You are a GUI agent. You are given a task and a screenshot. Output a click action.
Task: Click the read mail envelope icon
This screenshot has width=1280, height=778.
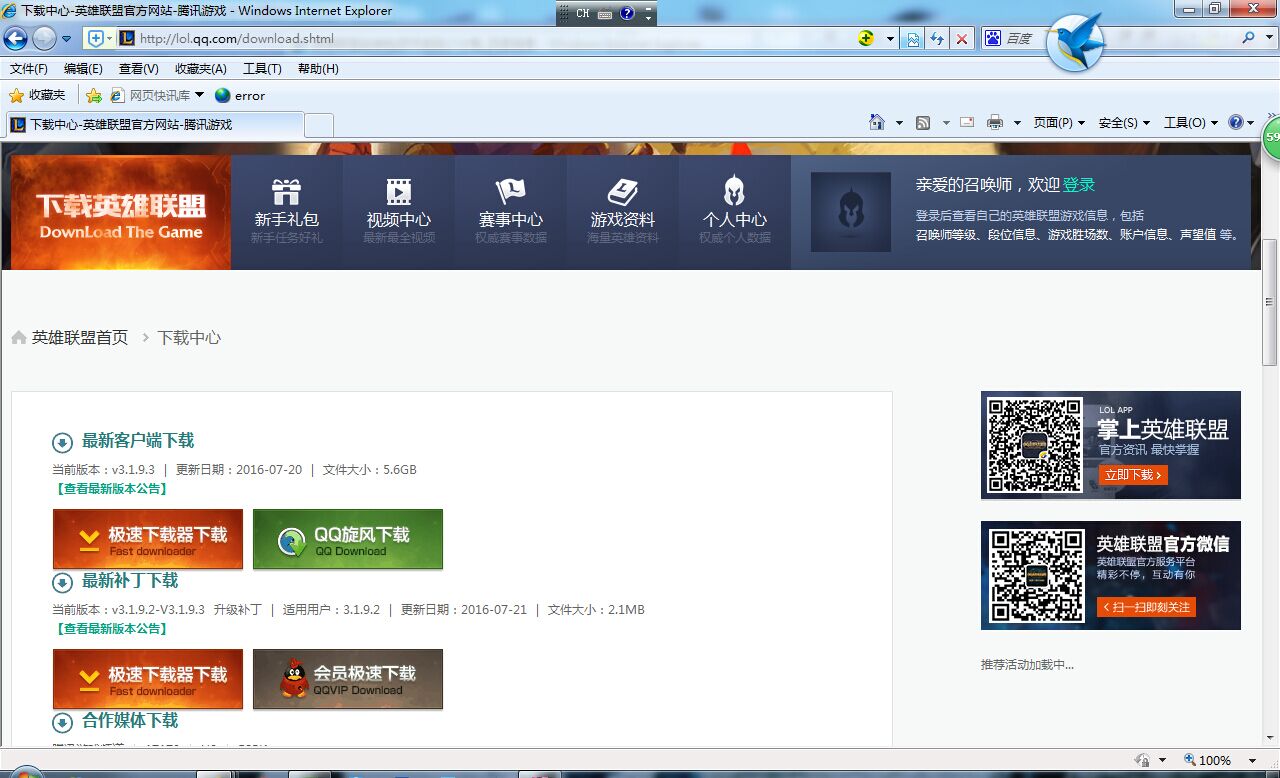[x=967, y=122]
